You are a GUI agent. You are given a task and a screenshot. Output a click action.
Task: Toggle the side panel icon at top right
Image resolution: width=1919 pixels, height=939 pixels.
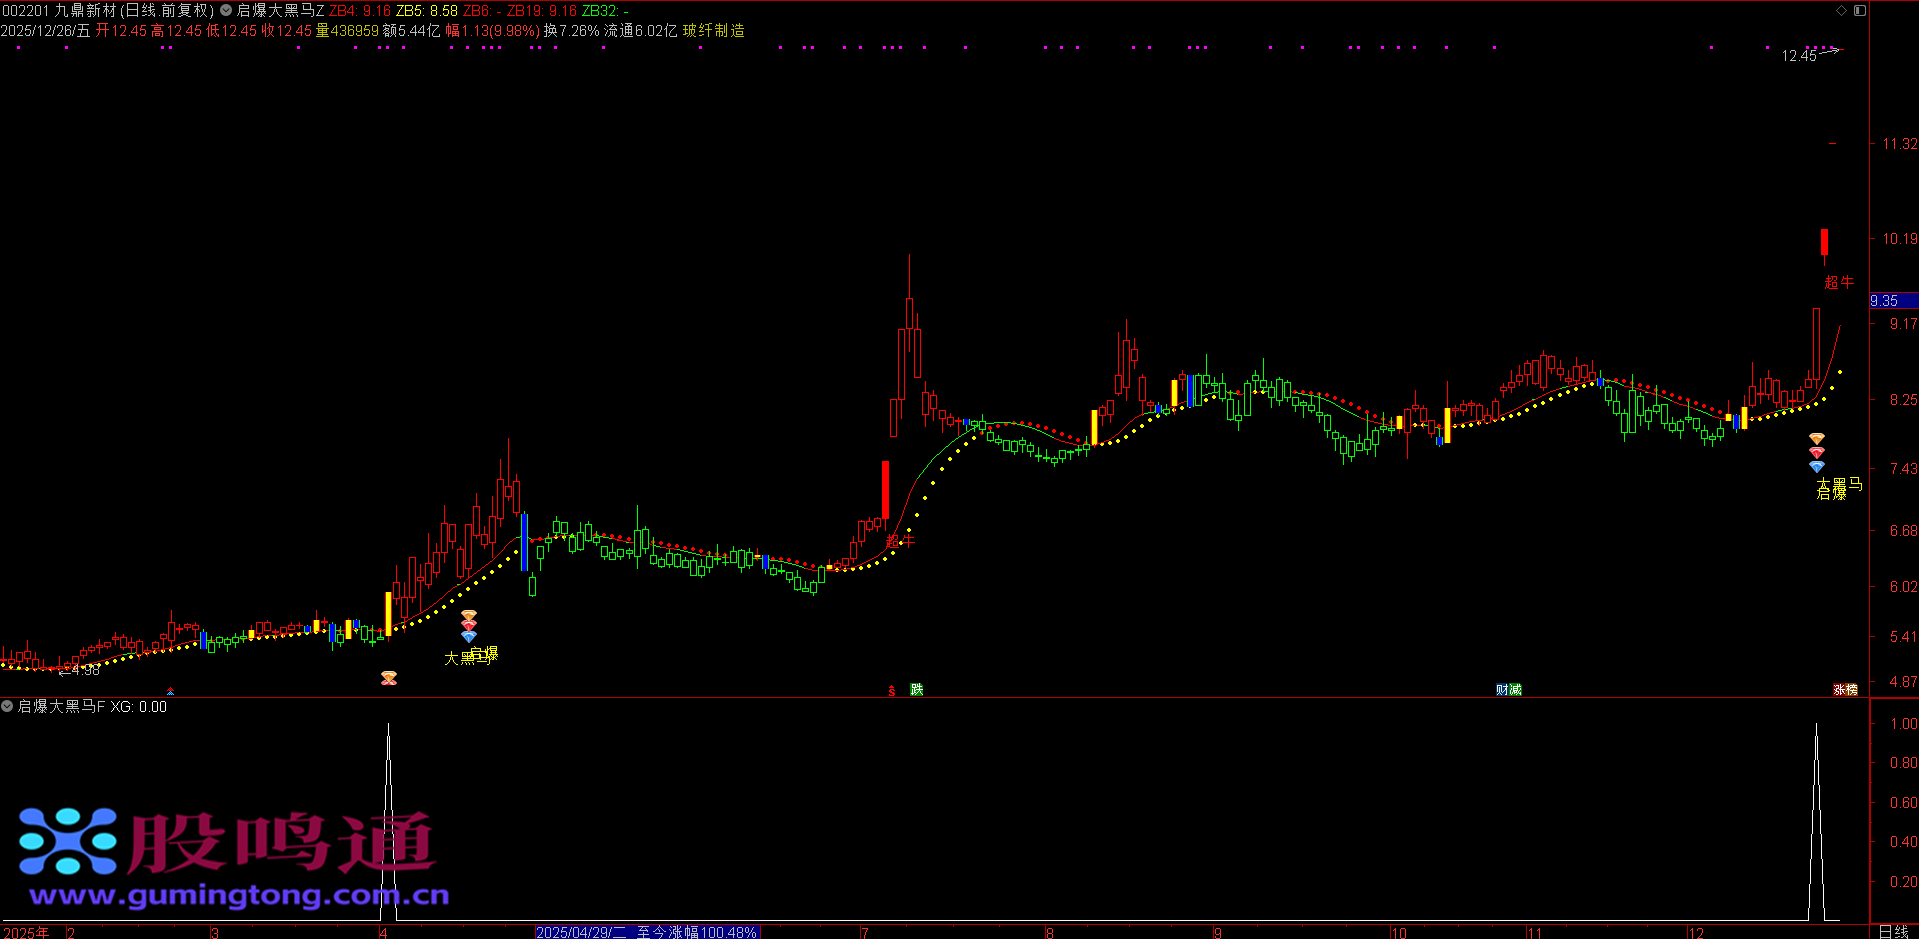coord(1860,10)
